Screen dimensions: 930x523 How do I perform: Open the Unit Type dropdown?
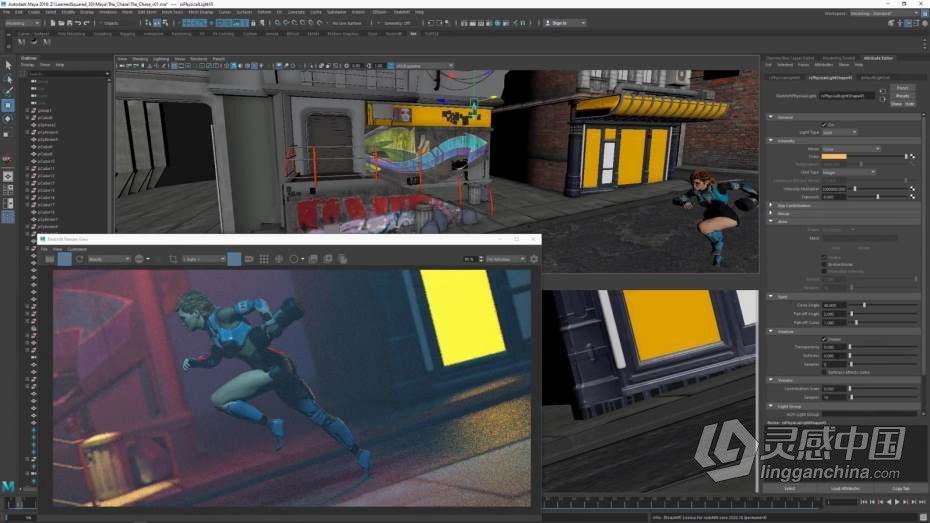[849, 173]
